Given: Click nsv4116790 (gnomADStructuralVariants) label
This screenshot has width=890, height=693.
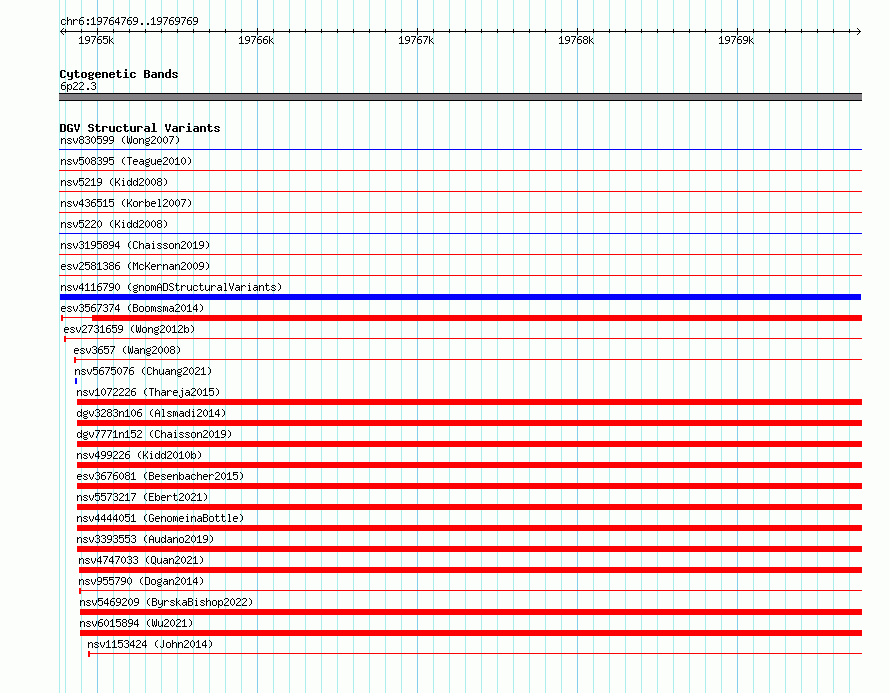Looking at the screenshot, I should point(171,287).
